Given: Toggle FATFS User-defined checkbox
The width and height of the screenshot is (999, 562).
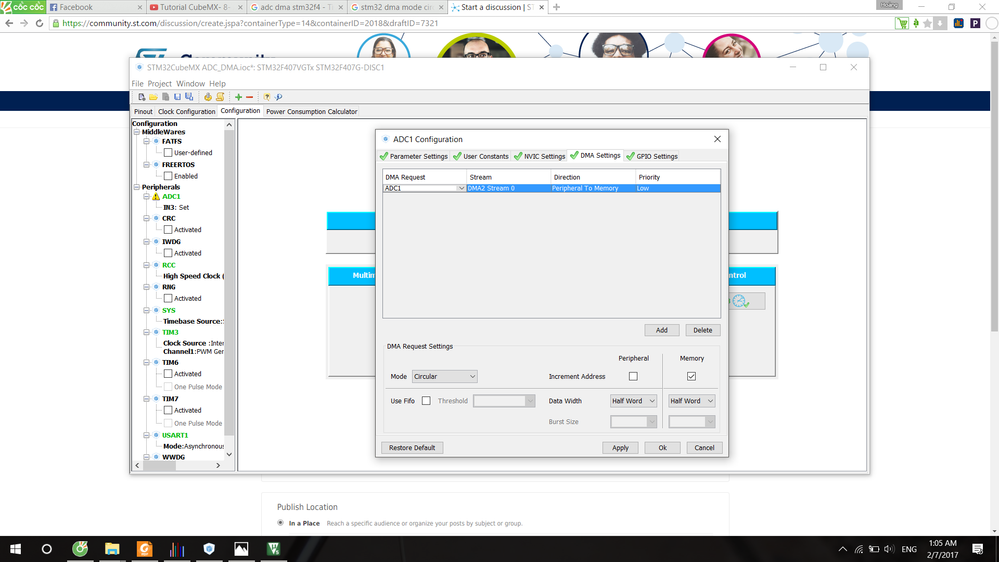Looking at the screenshot, I should click(x=168, y=152).
